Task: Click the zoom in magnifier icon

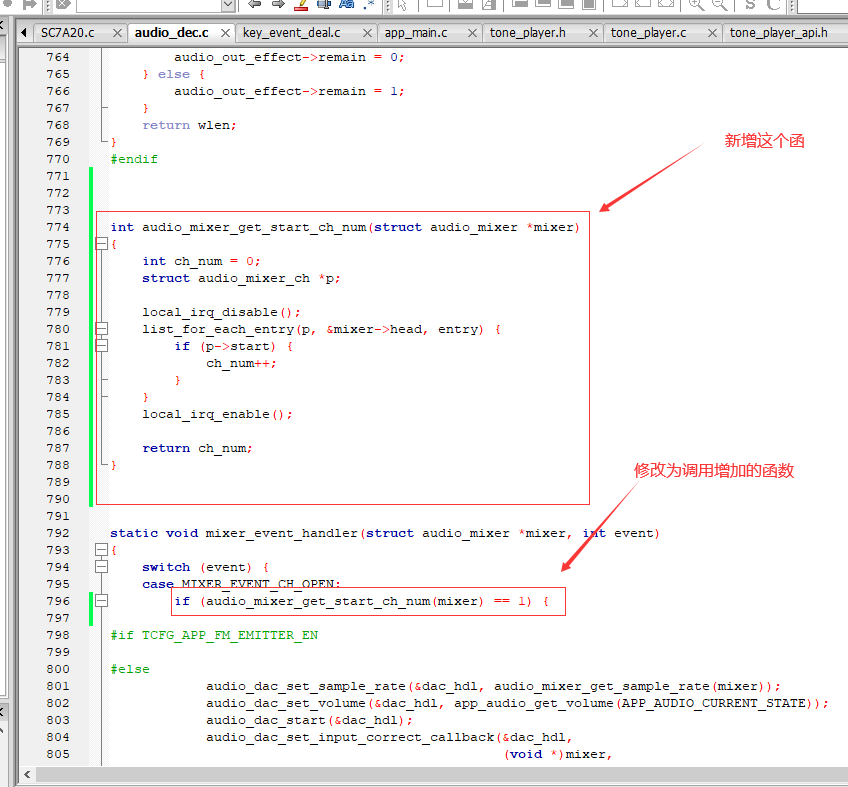Action: tap(696, 5)
